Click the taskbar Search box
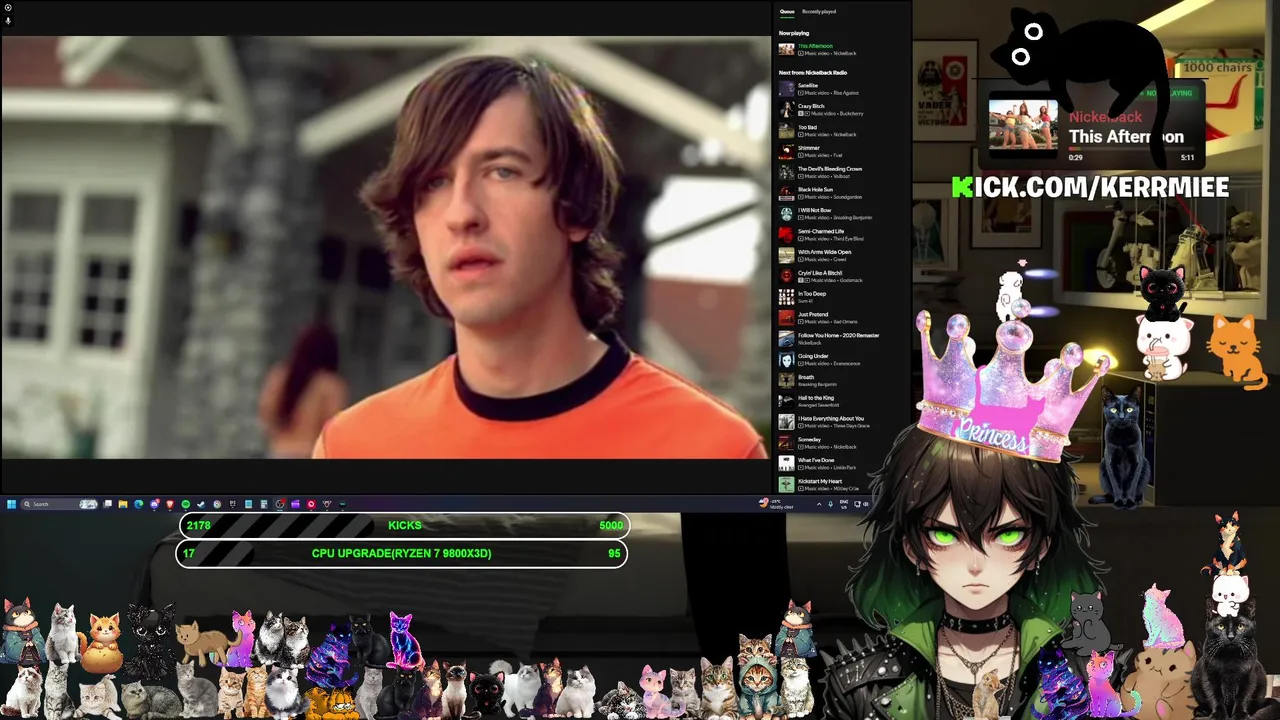1280x720 pixels. pyautogui.click(x=61, y=504)
